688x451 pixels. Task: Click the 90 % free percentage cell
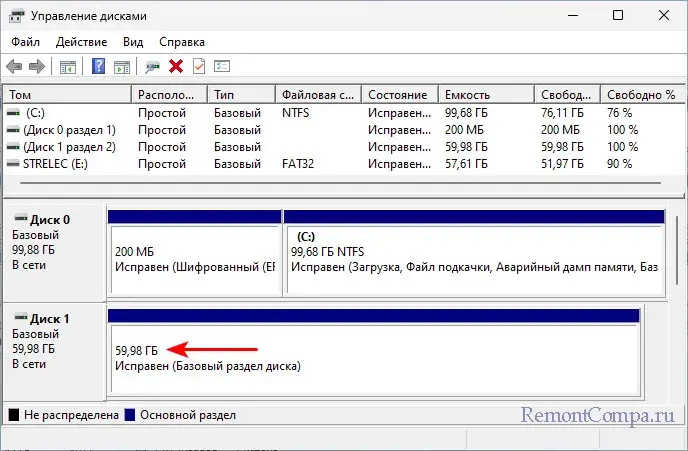coord(620,164)
